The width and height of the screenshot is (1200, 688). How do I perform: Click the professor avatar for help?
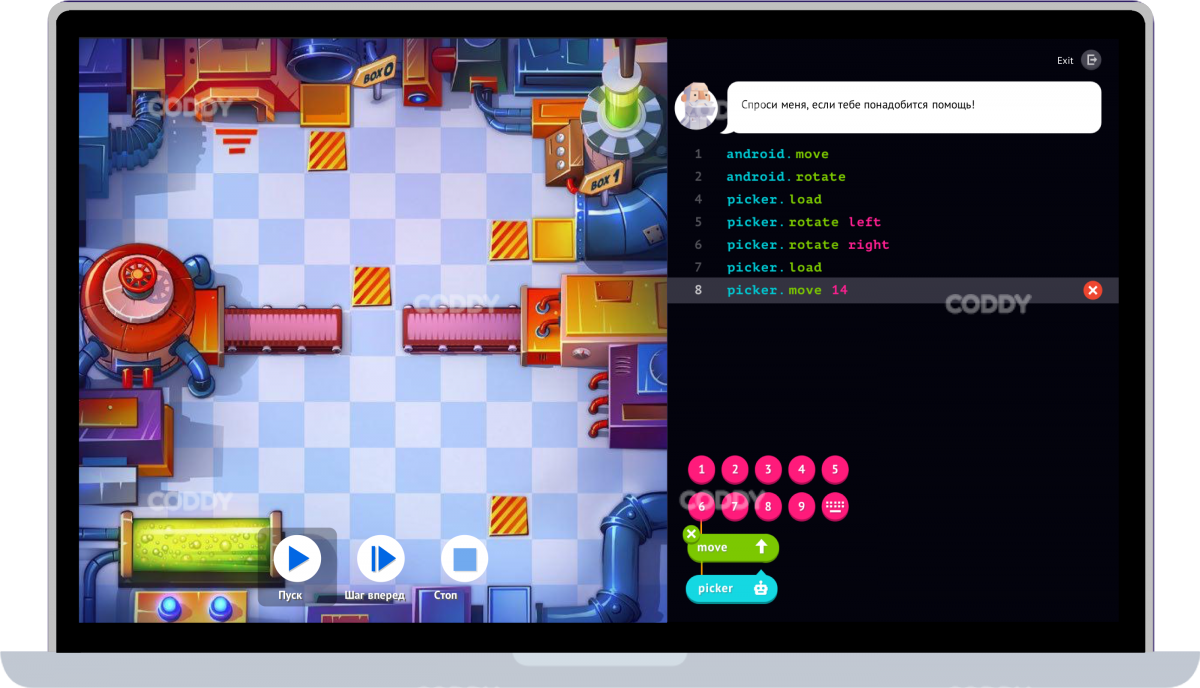(696, 106)
